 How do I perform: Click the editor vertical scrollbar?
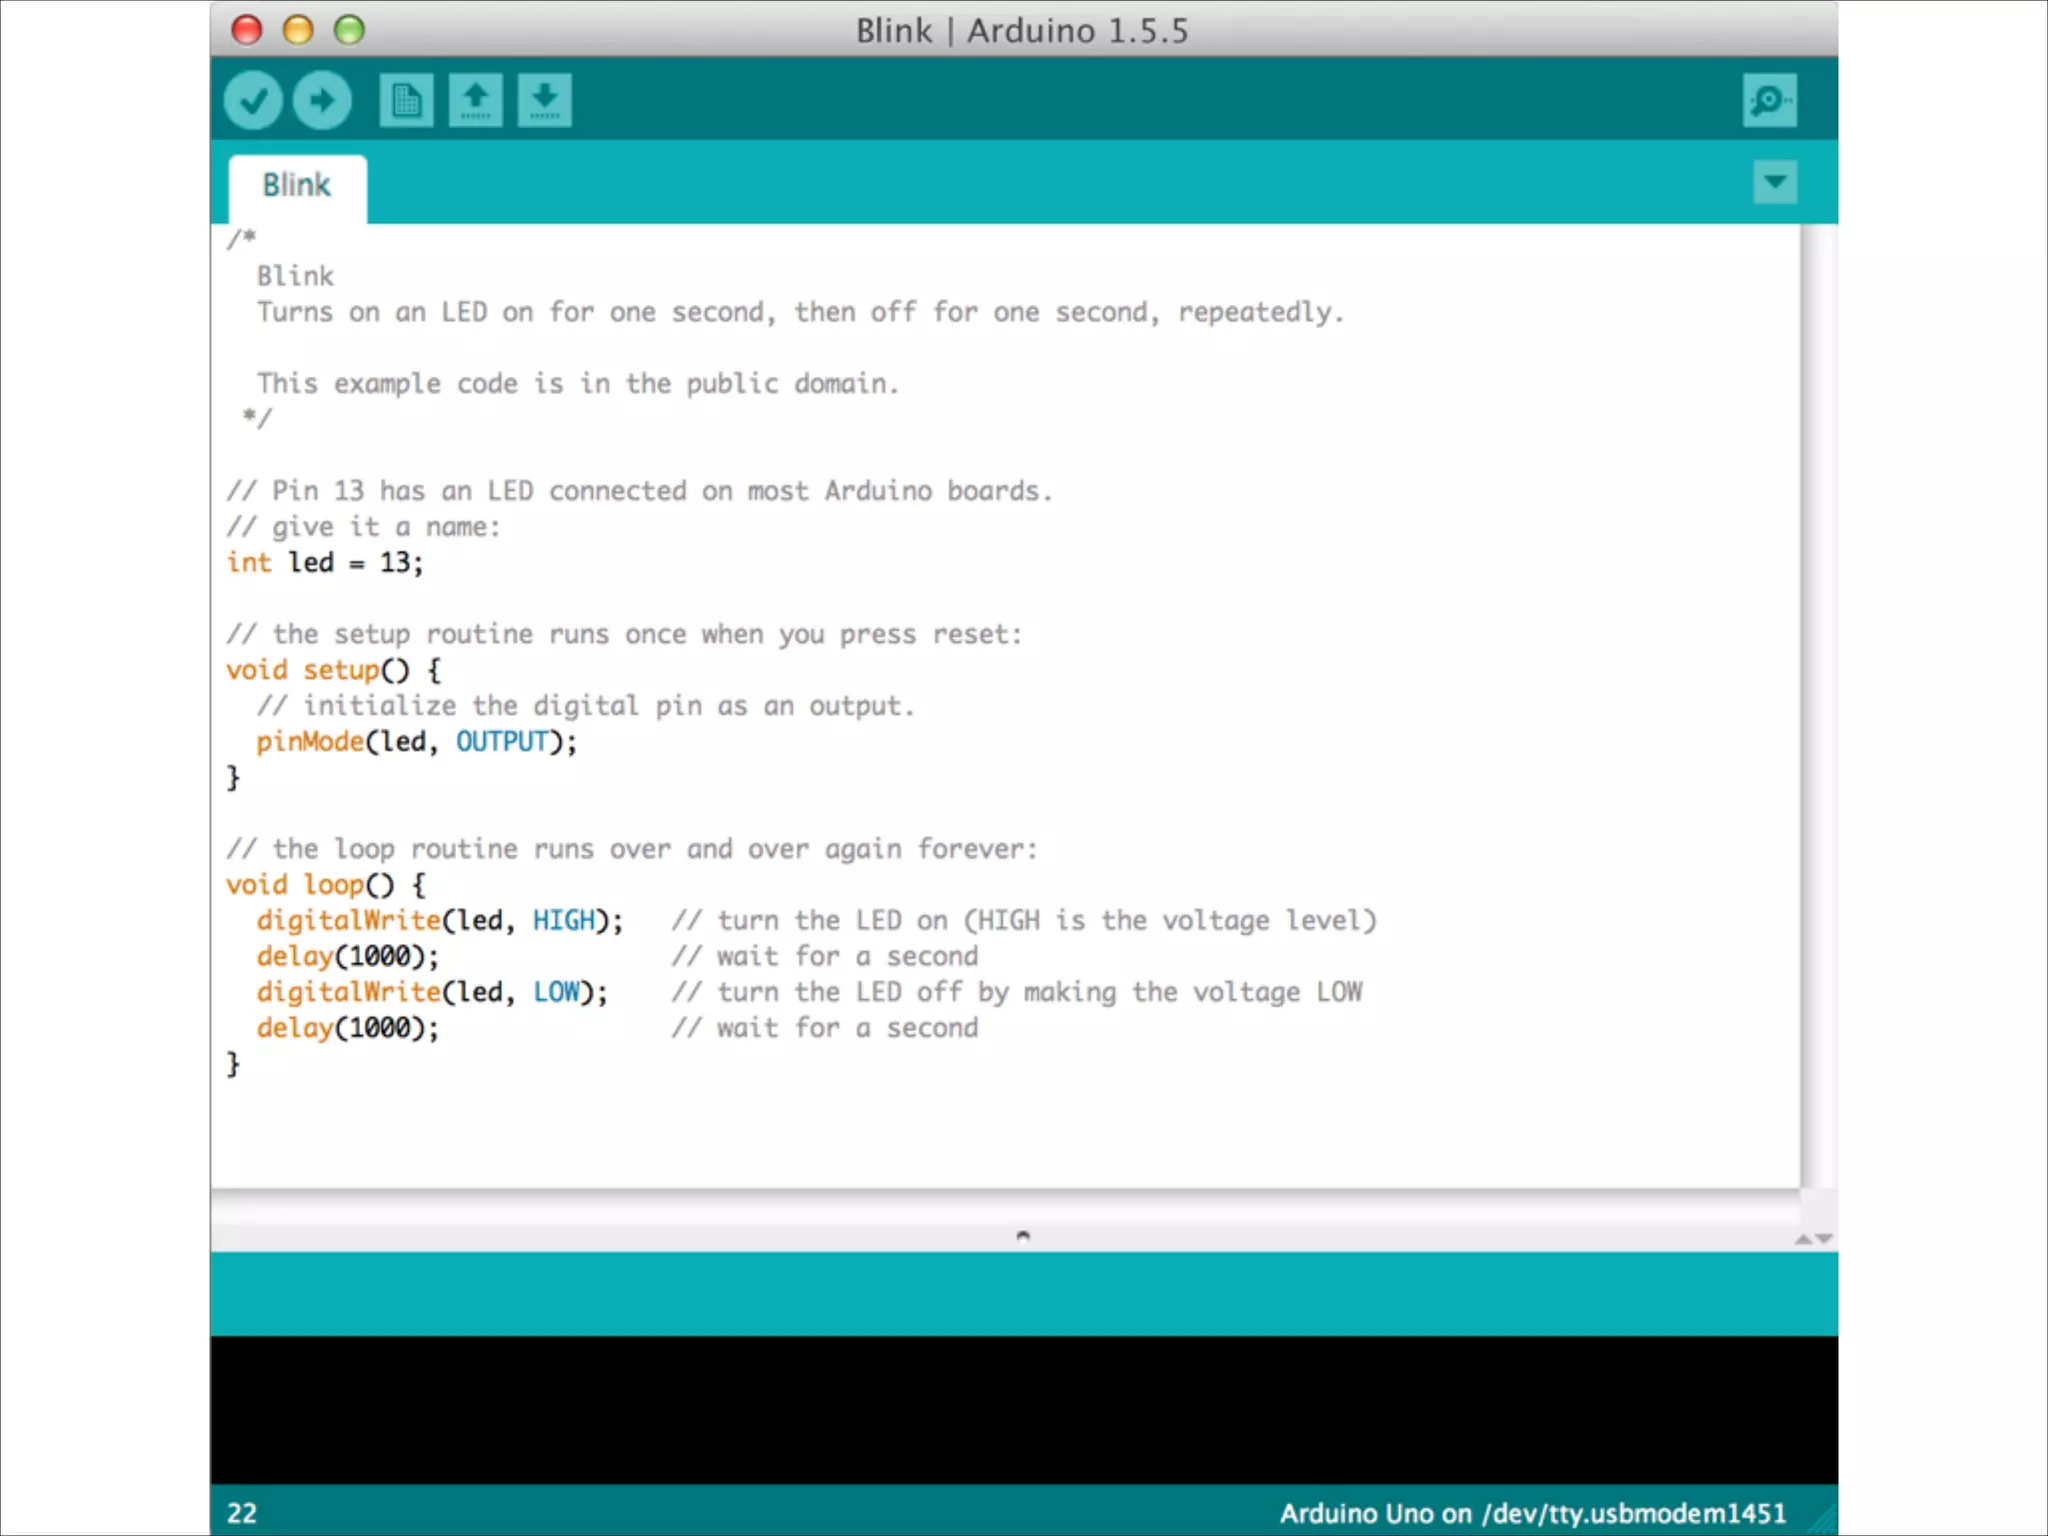(x=1819, y=706)
